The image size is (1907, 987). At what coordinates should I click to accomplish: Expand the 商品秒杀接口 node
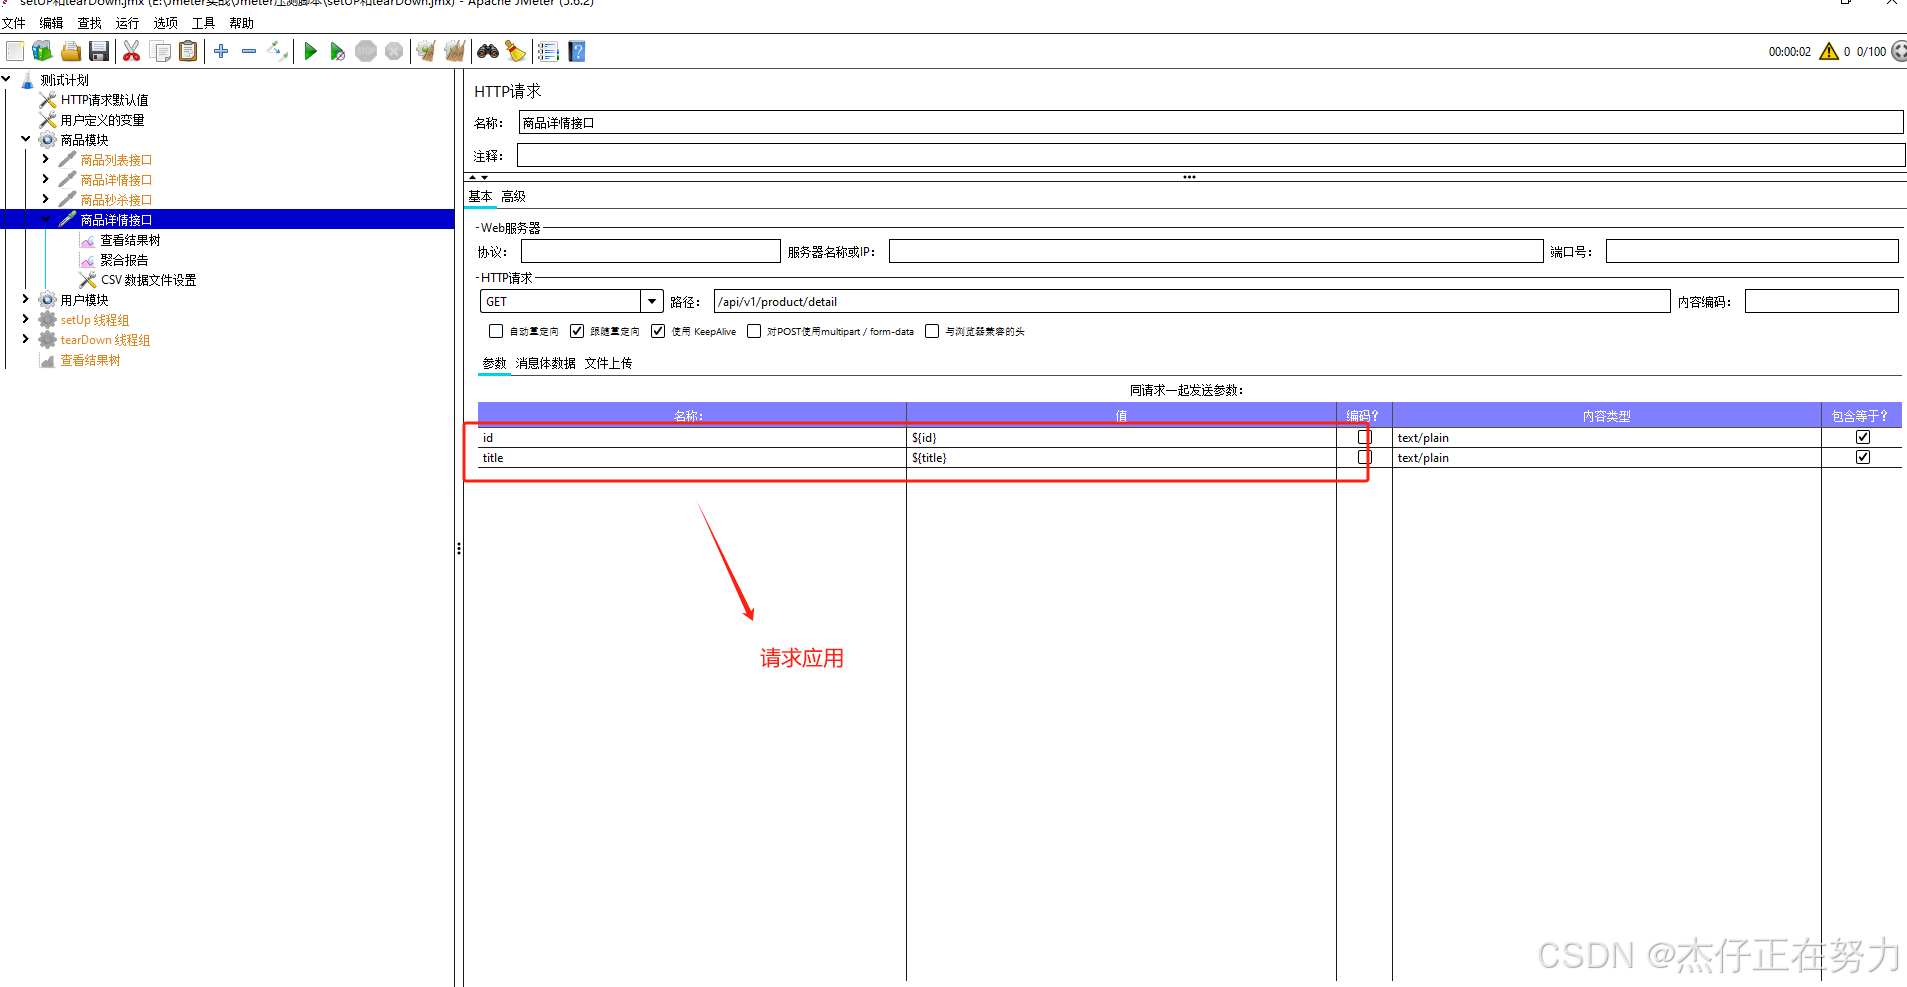coord(45,199)
